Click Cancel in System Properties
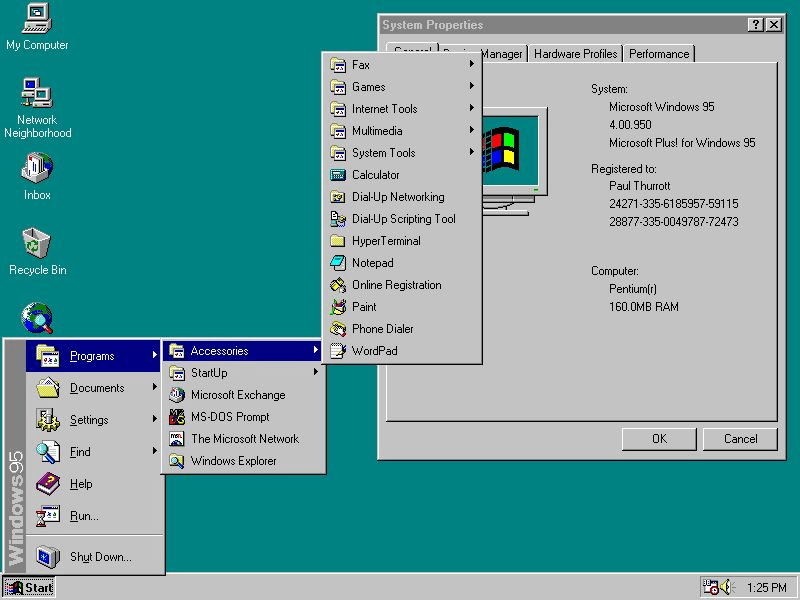 coord(740,439)
